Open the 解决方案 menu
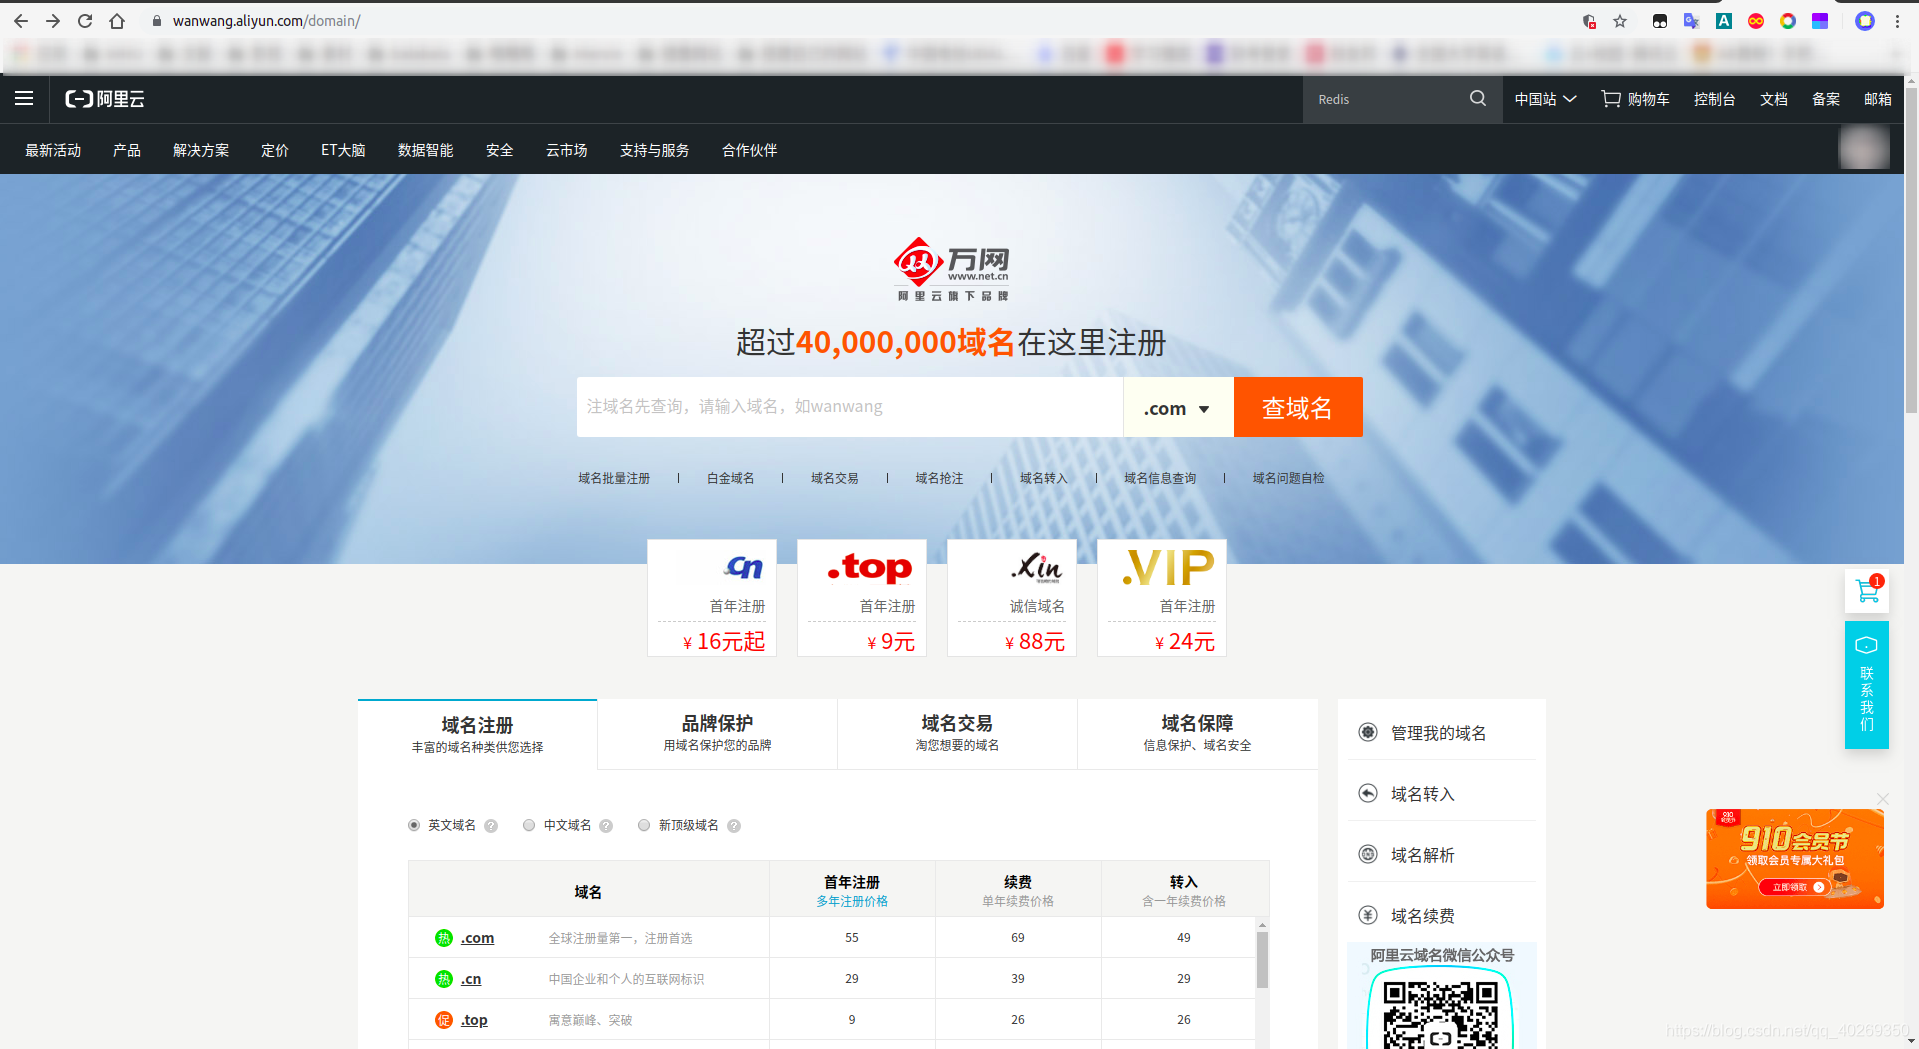Screen dimensions: 1919x1049 click(201, 150)
